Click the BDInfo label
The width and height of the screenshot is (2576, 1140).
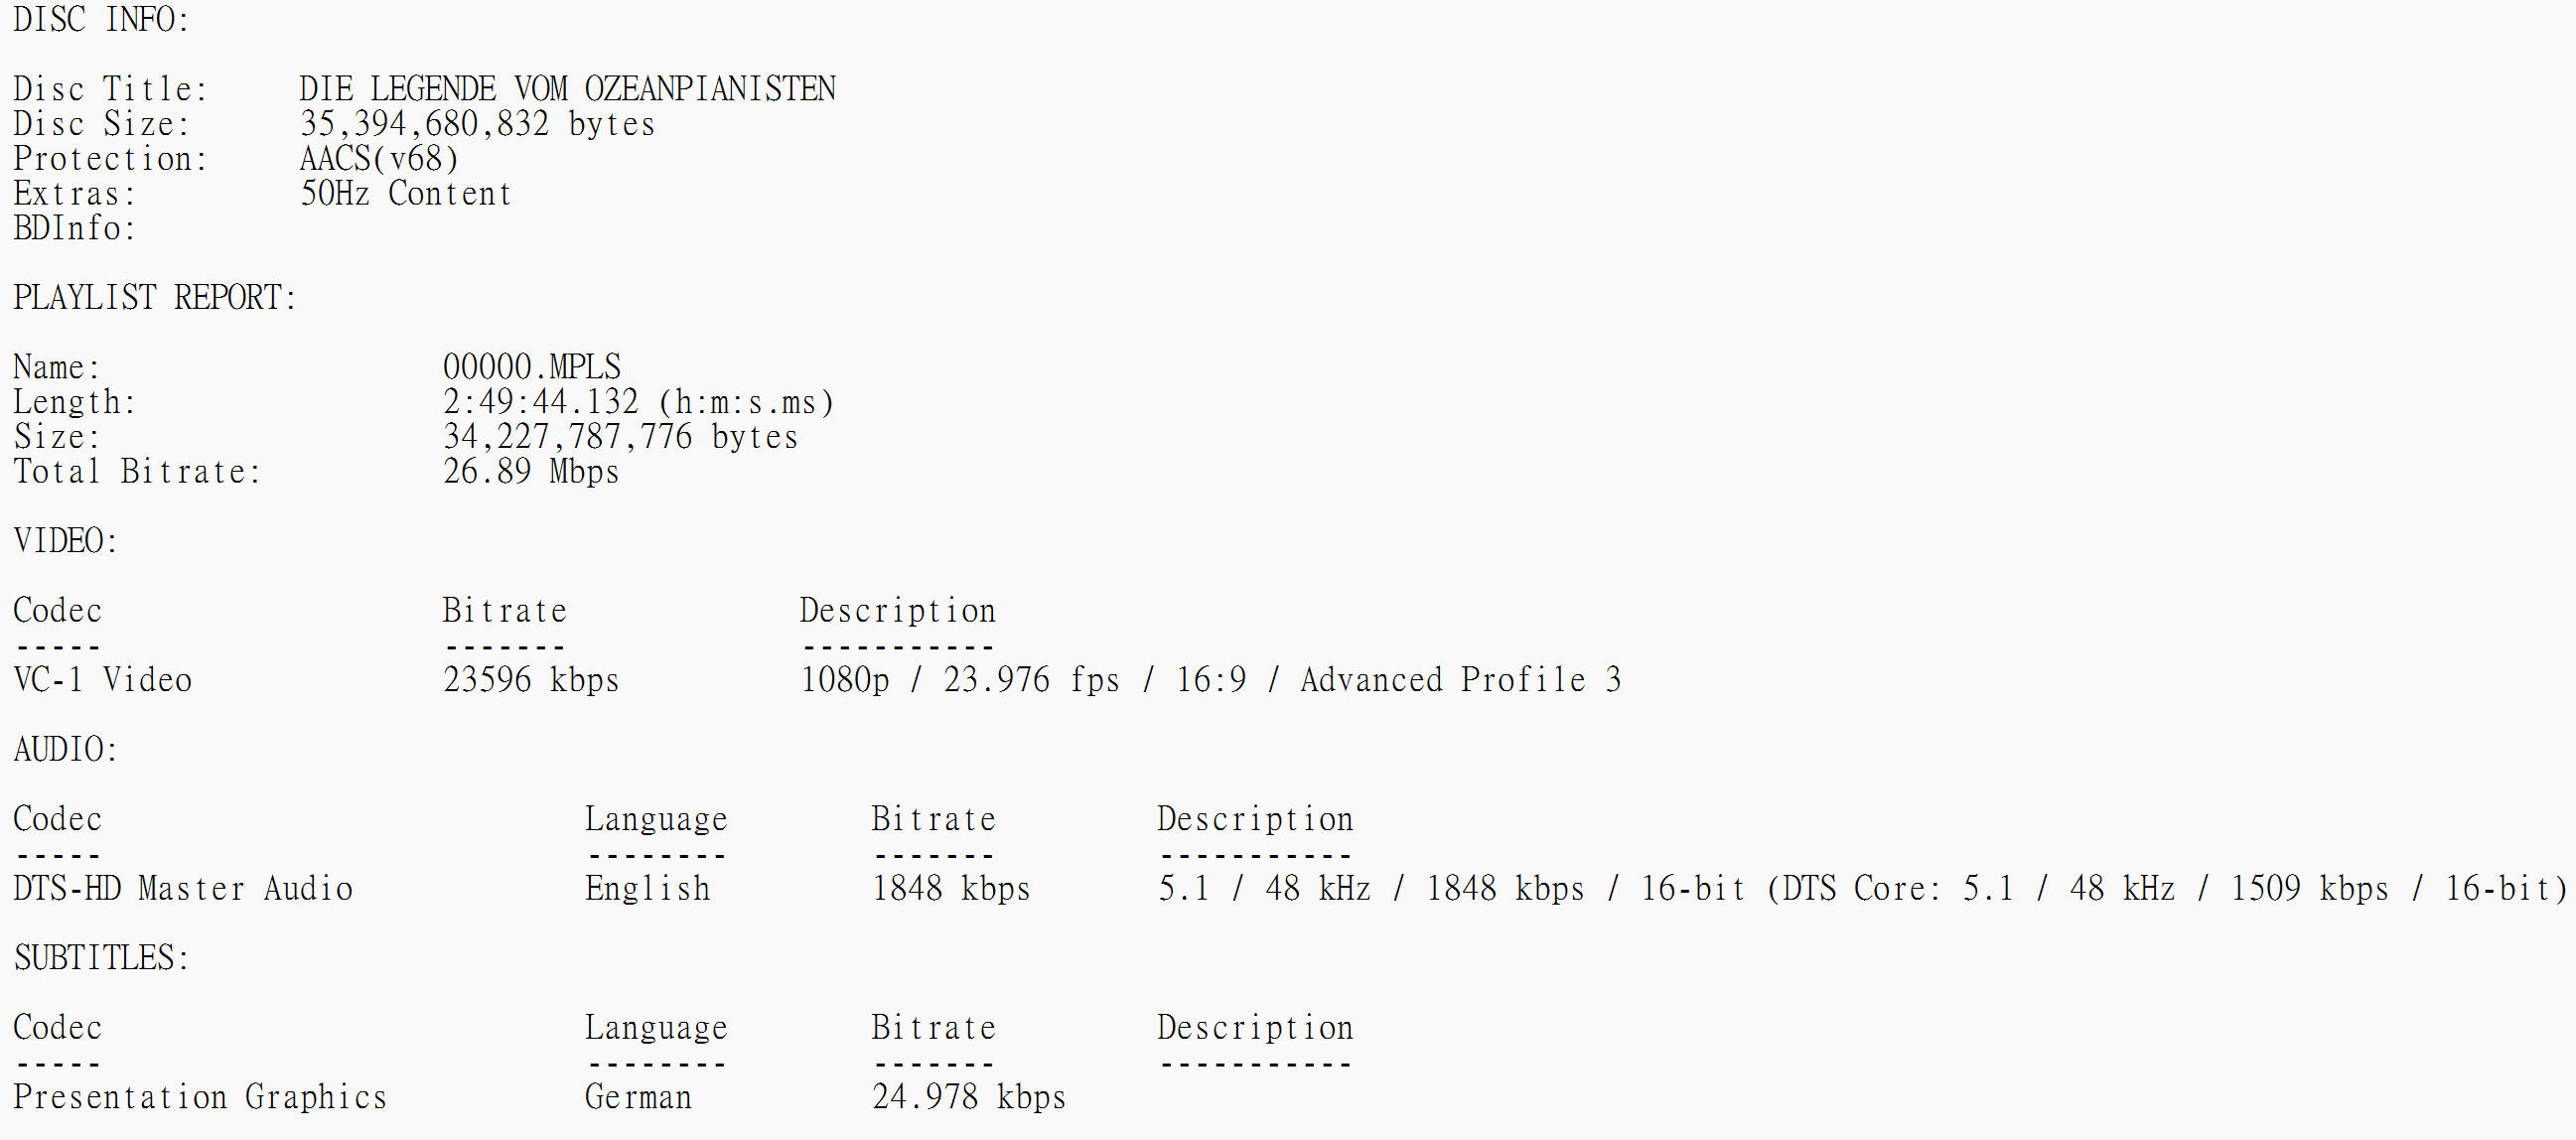pos(74,228)
